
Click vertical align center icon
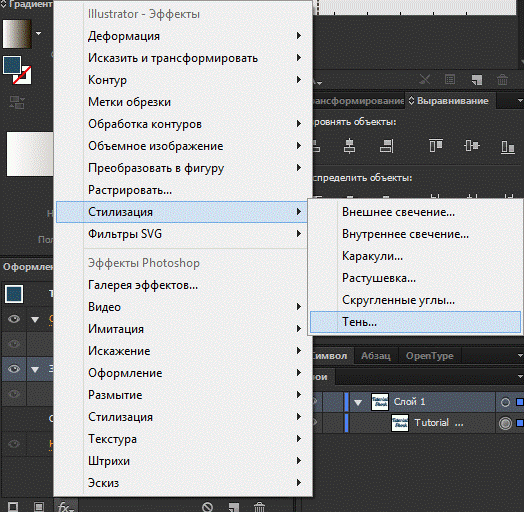(x=472, y=146)
